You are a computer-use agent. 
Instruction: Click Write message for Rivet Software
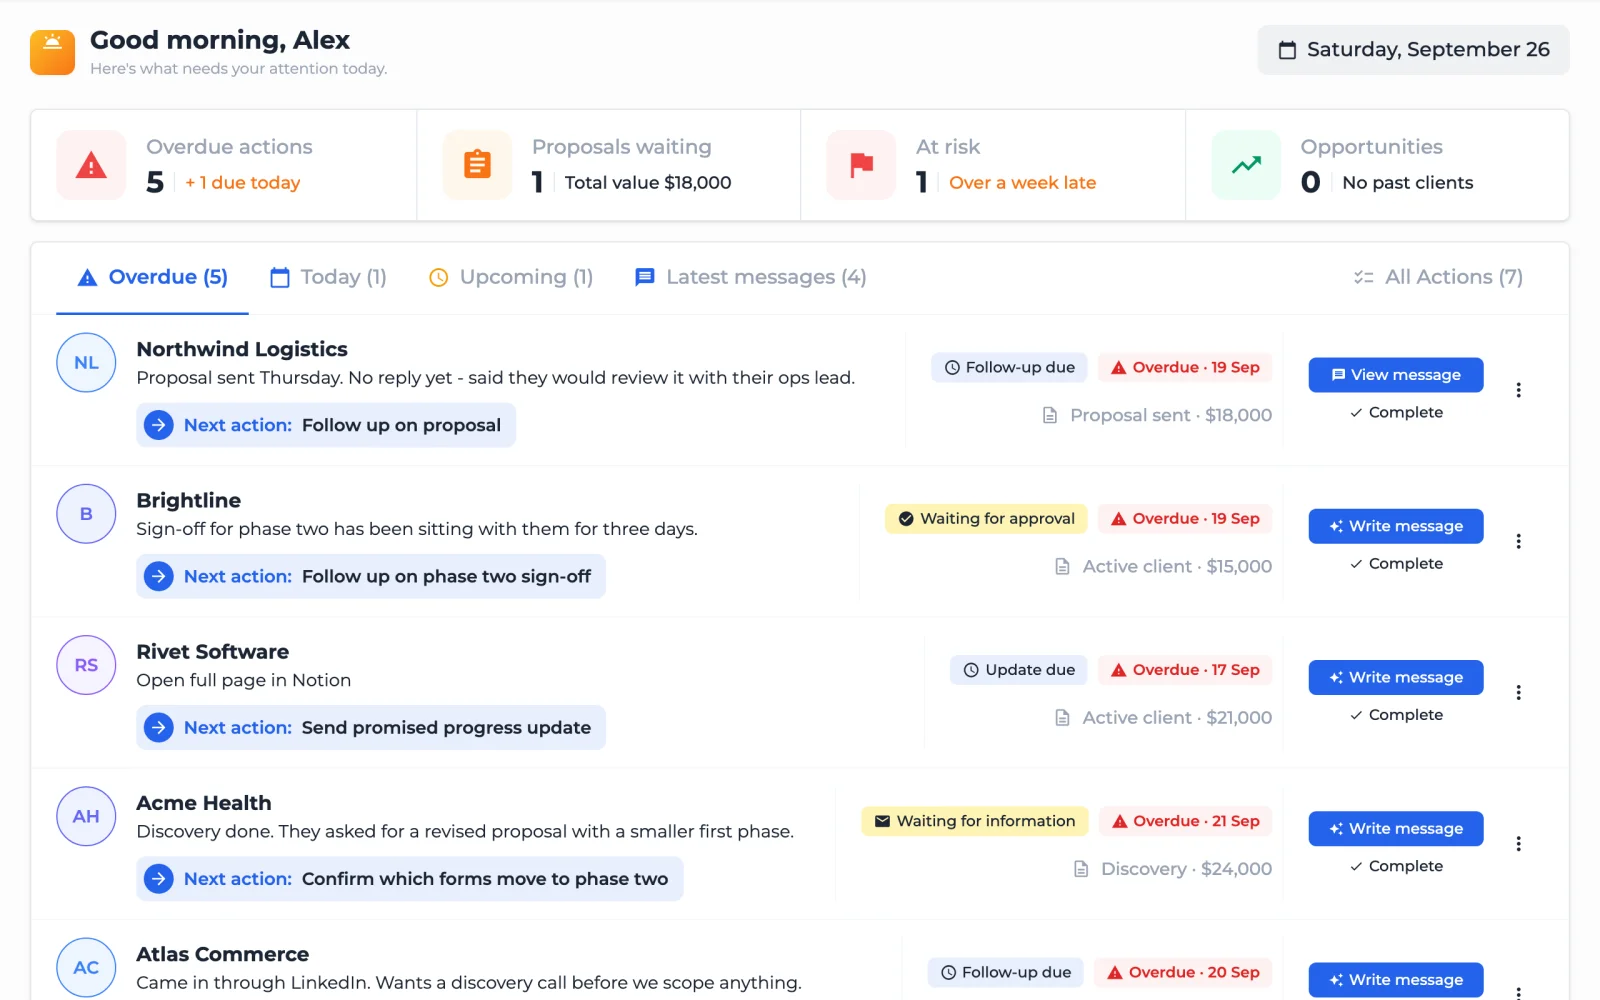[x=1396, y=677]
